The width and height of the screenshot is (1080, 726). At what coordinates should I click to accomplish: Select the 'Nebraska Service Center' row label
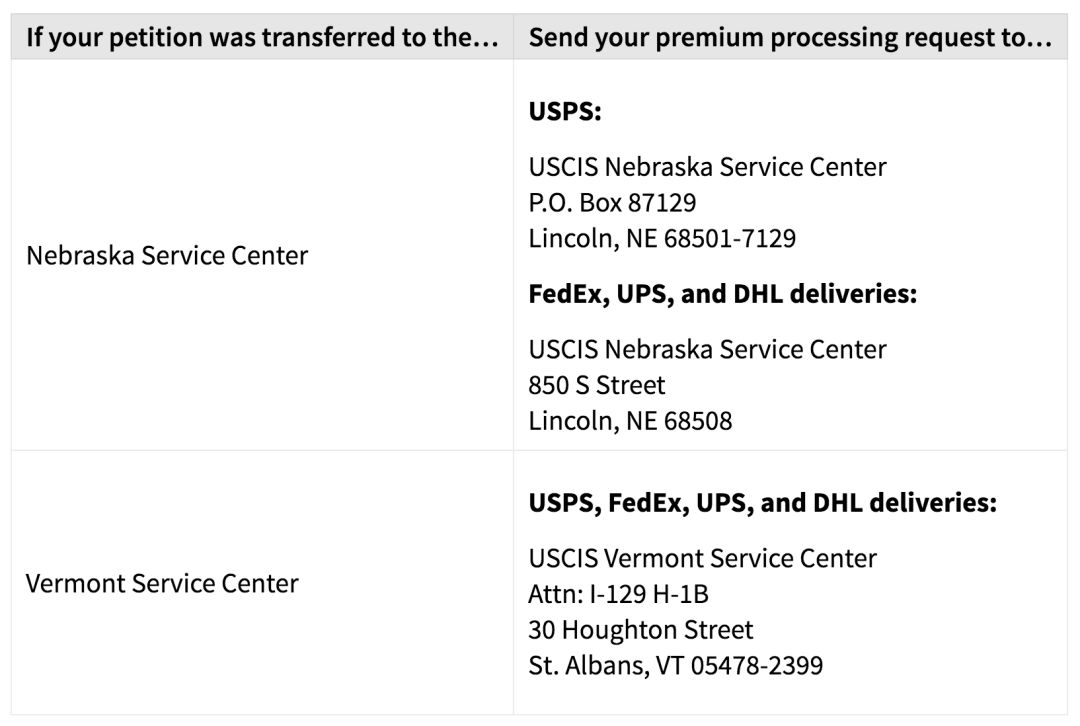[x=167, y=255]
